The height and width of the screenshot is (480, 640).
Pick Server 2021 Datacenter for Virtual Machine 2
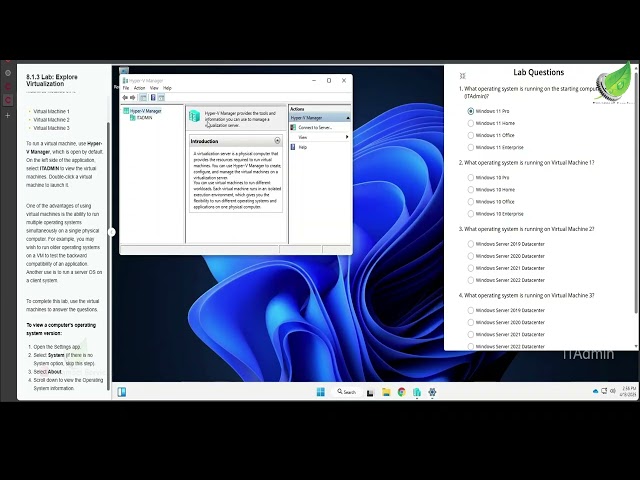pyautogui.click(x=471, y=268)
